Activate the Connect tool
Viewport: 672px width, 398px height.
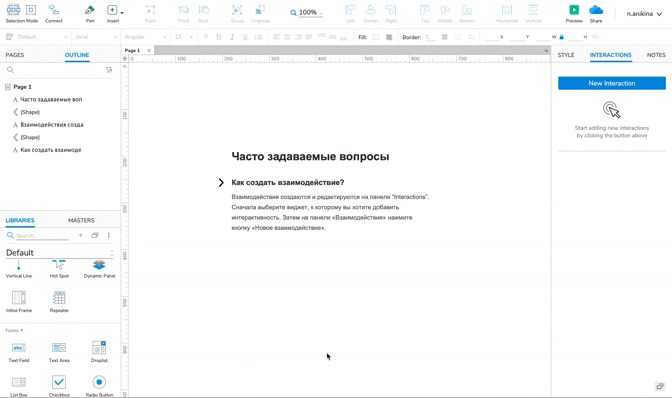click(x=54, y=10)
